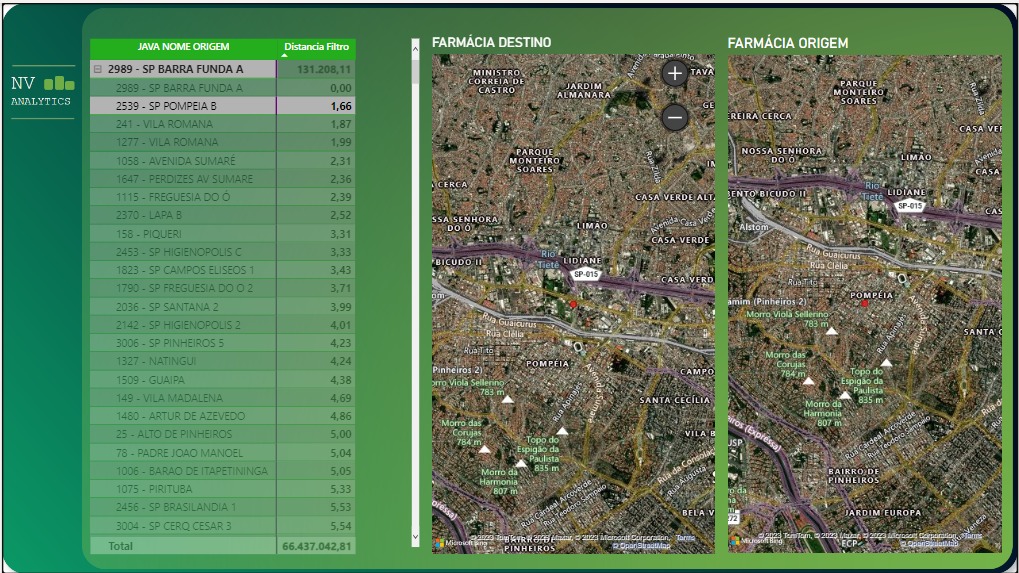The width and height of the screenshot is (1019, 573).
Task: Select row 3004 - SP CERQ CESAR 3
Action: click(x=223, y=526)
